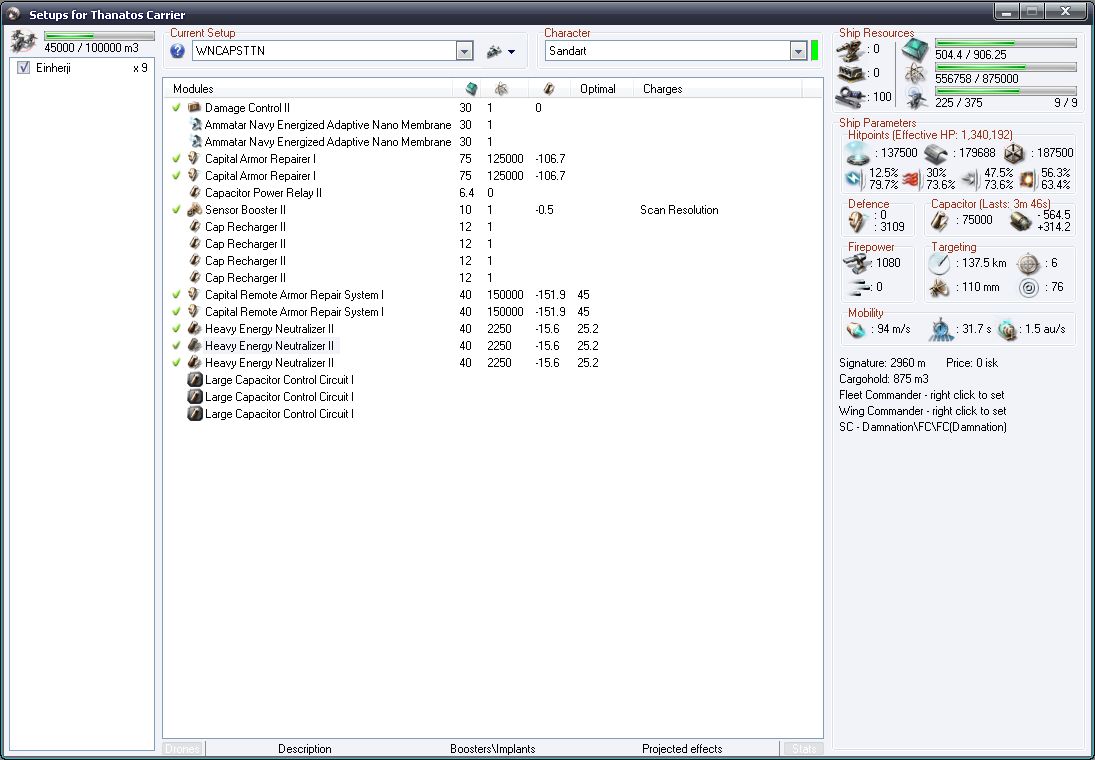
Task: Open the Character Sandart dropdown
Action: pyautogui.click(x=799, y=51)
